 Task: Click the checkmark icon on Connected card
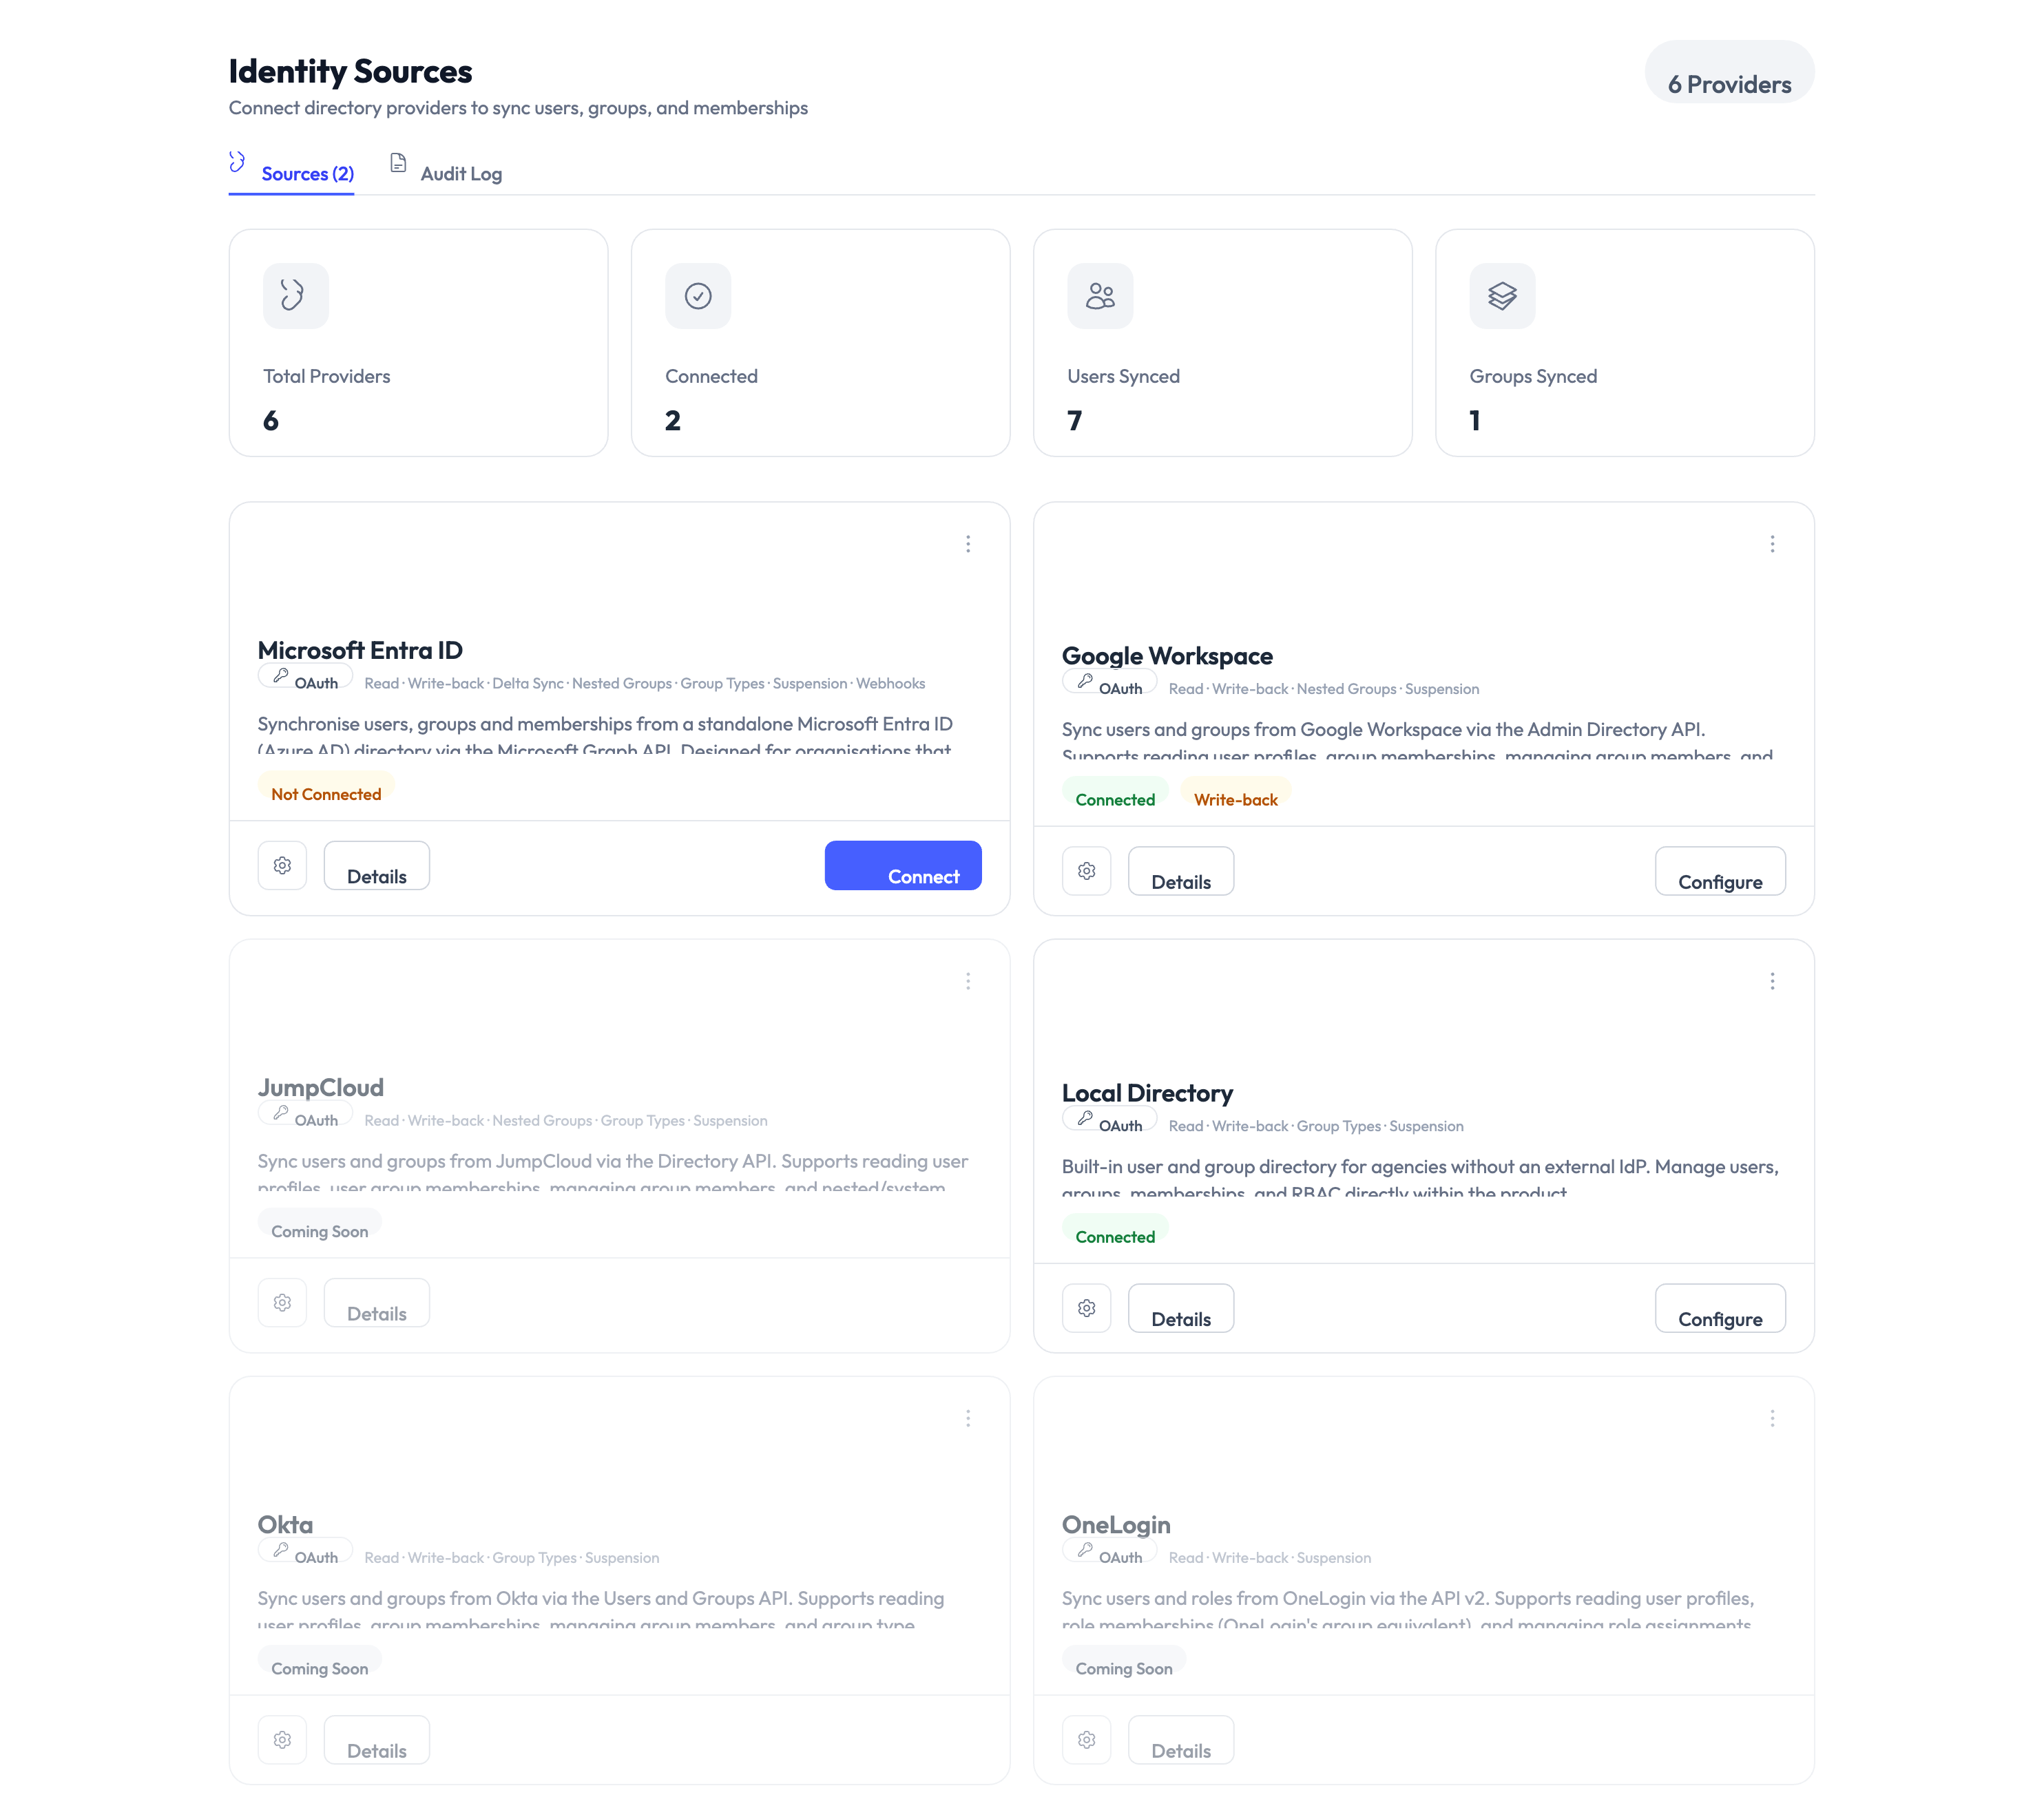[x=698, y=295]
